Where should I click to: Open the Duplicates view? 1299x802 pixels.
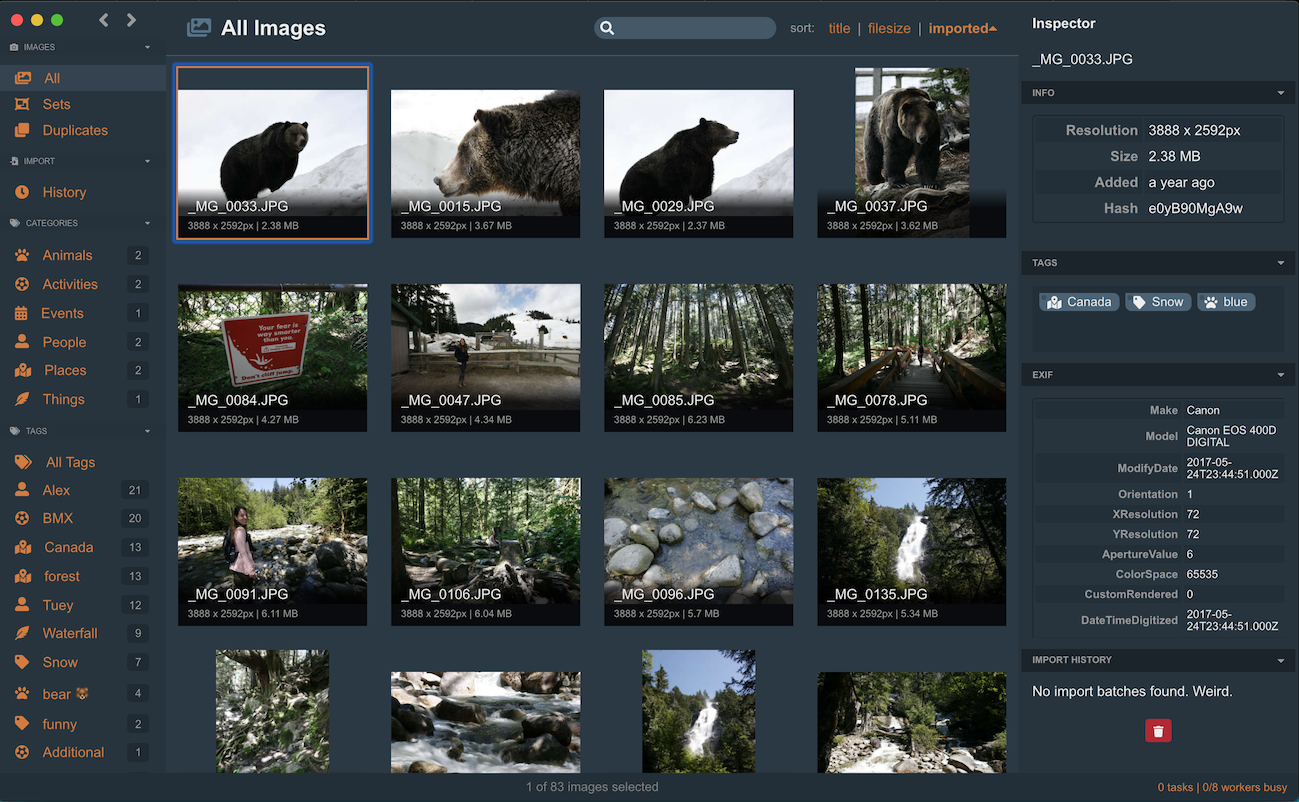[75, 130]
